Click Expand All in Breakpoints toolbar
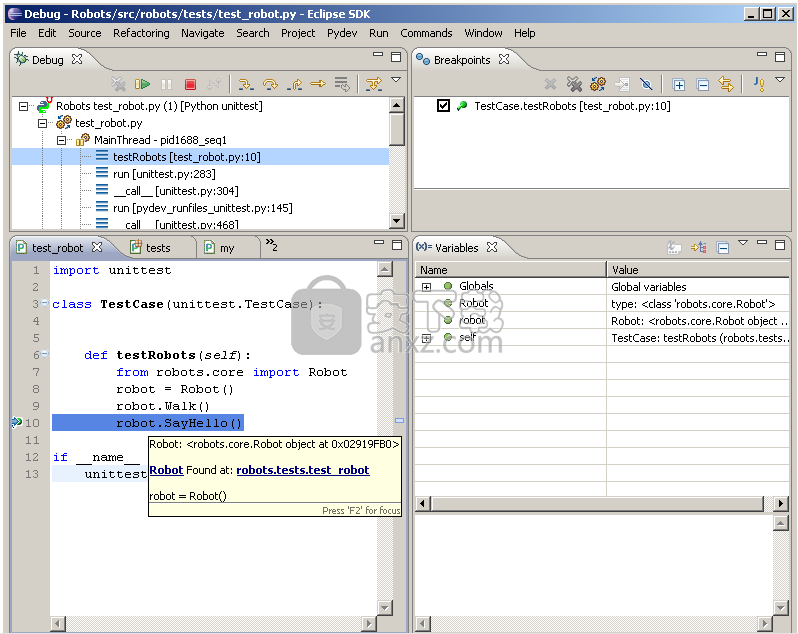This screenshot has height=634, width=798. tap(678, 84)
